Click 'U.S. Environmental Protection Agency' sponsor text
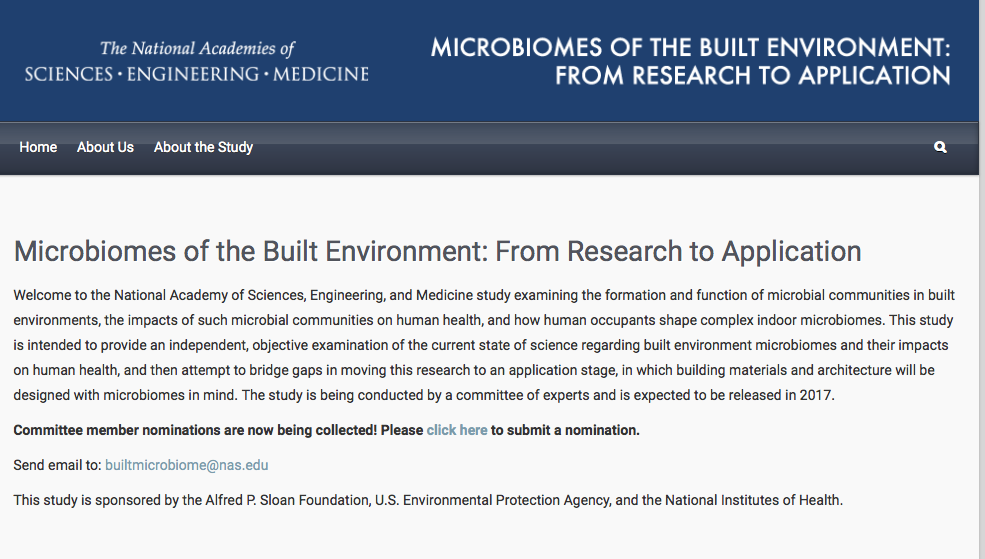This screenshot has height=559, width=985. point(492,501)
